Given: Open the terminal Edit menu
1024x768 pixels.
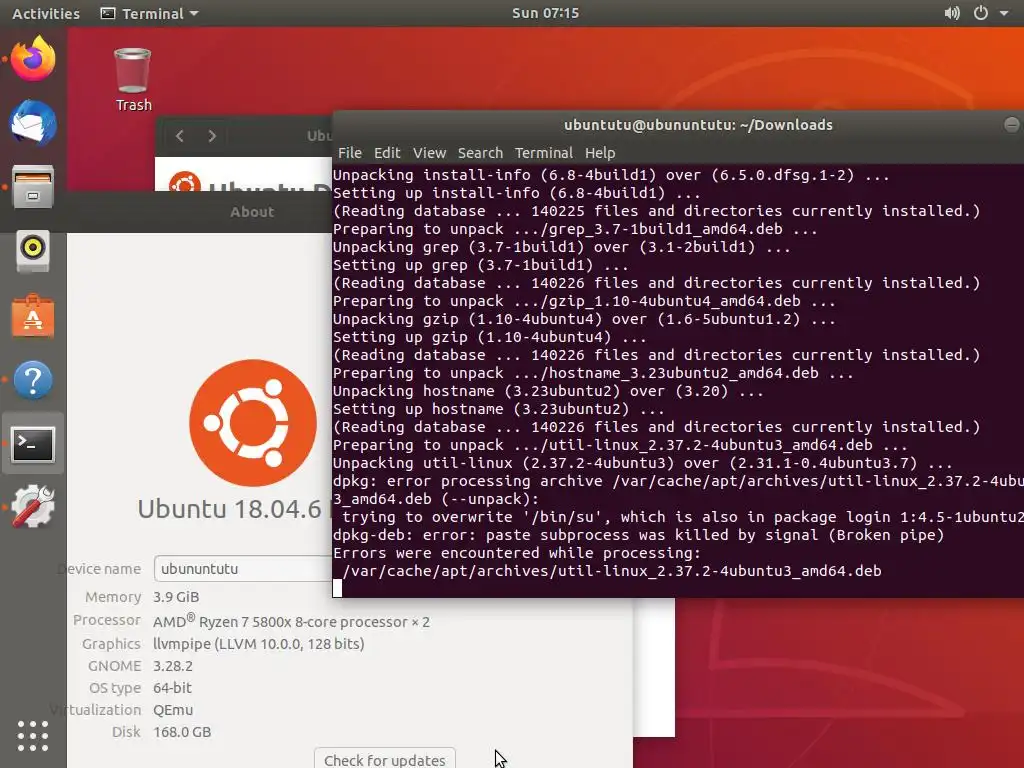Looking at the screenshot, I should 387,153.
